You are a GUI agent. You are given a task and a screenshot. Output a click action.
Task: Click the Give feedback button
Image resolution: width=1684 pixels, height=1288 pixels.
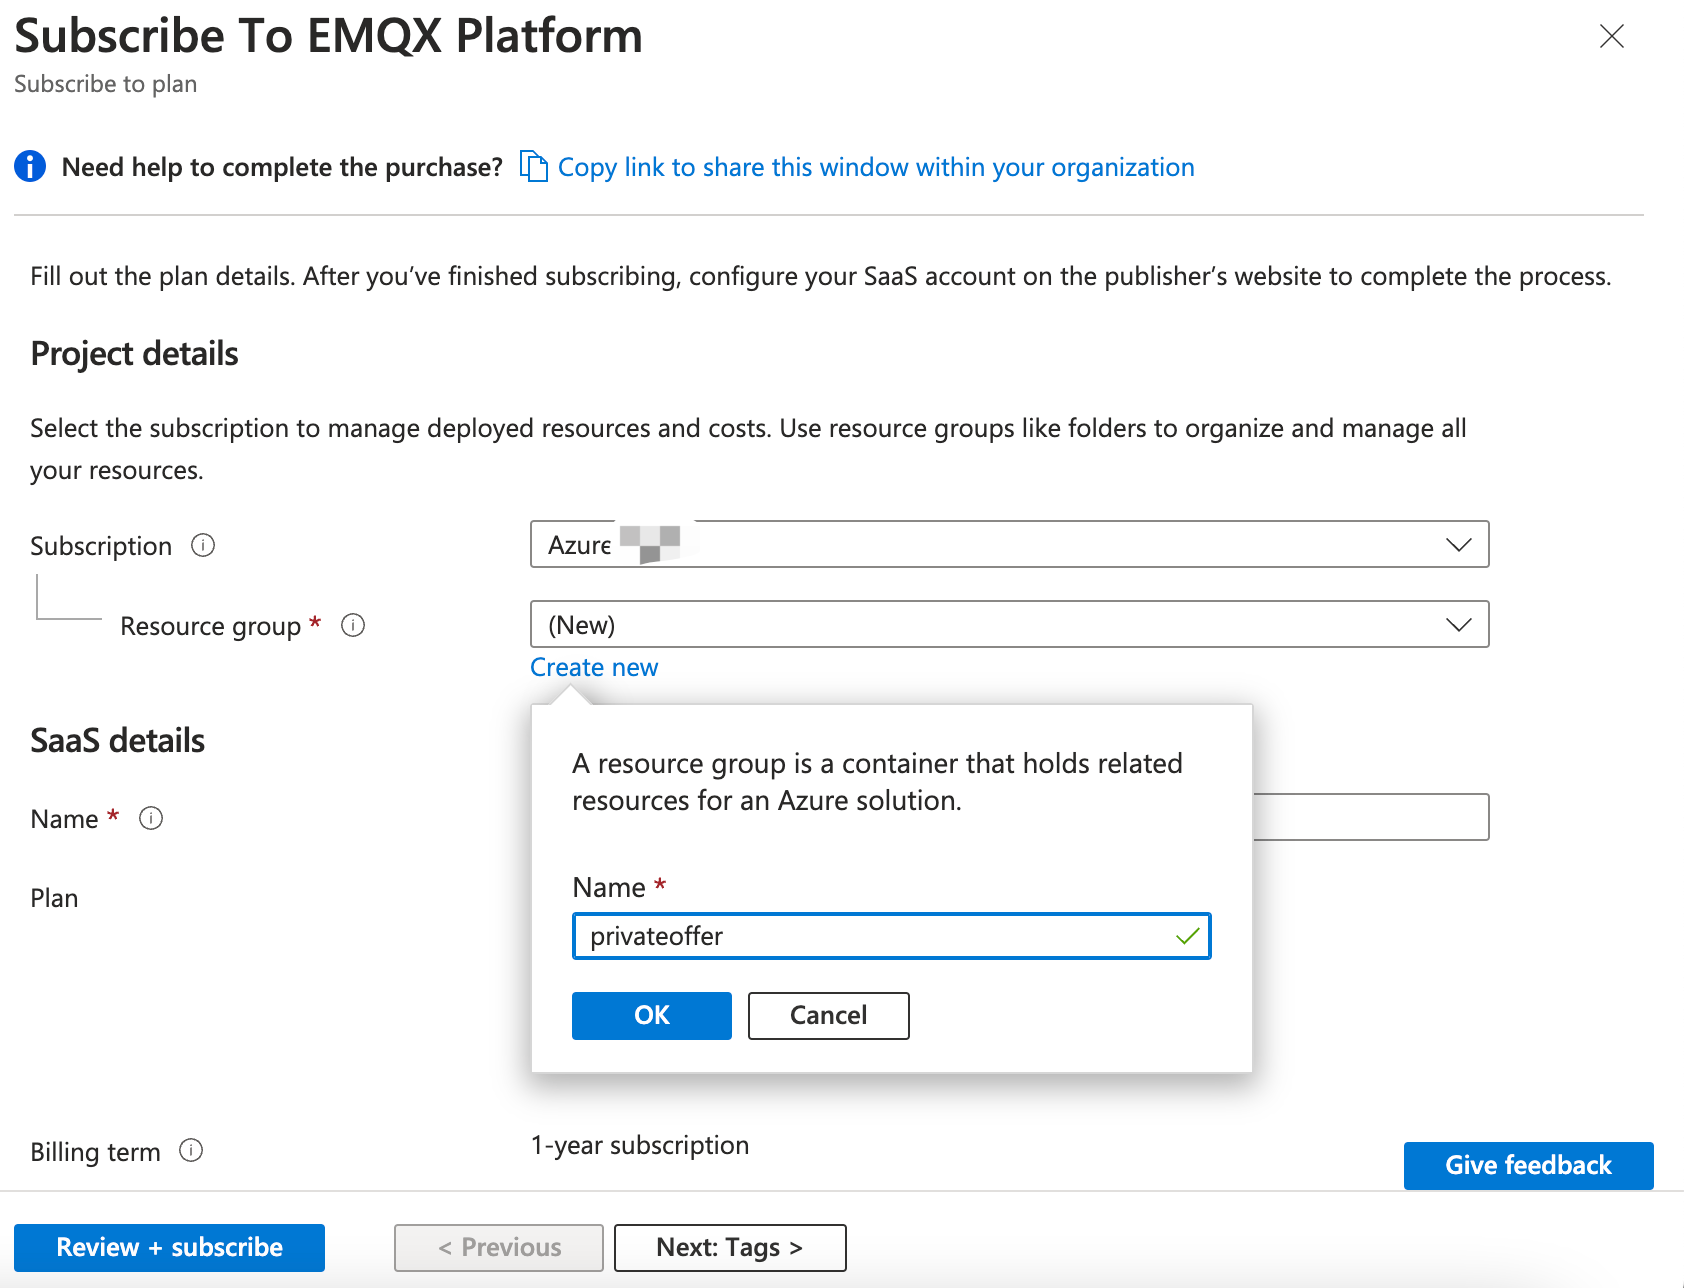(1528, 1165)
